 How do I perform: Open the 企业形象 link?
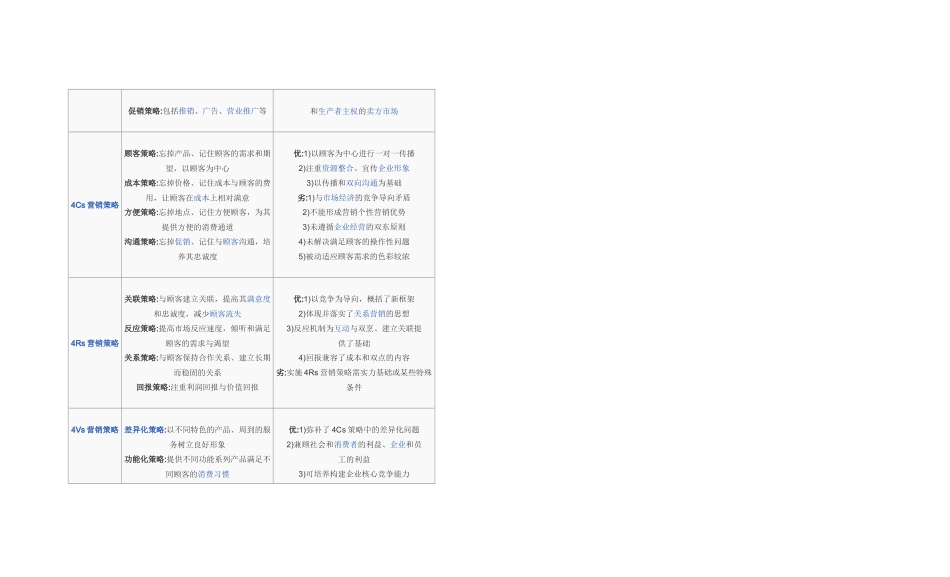[394, 168]
